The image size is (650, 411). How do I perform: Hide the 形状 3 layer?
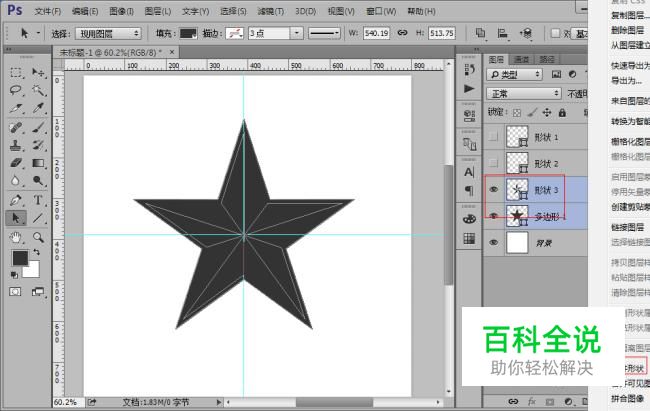coord(493,190)
